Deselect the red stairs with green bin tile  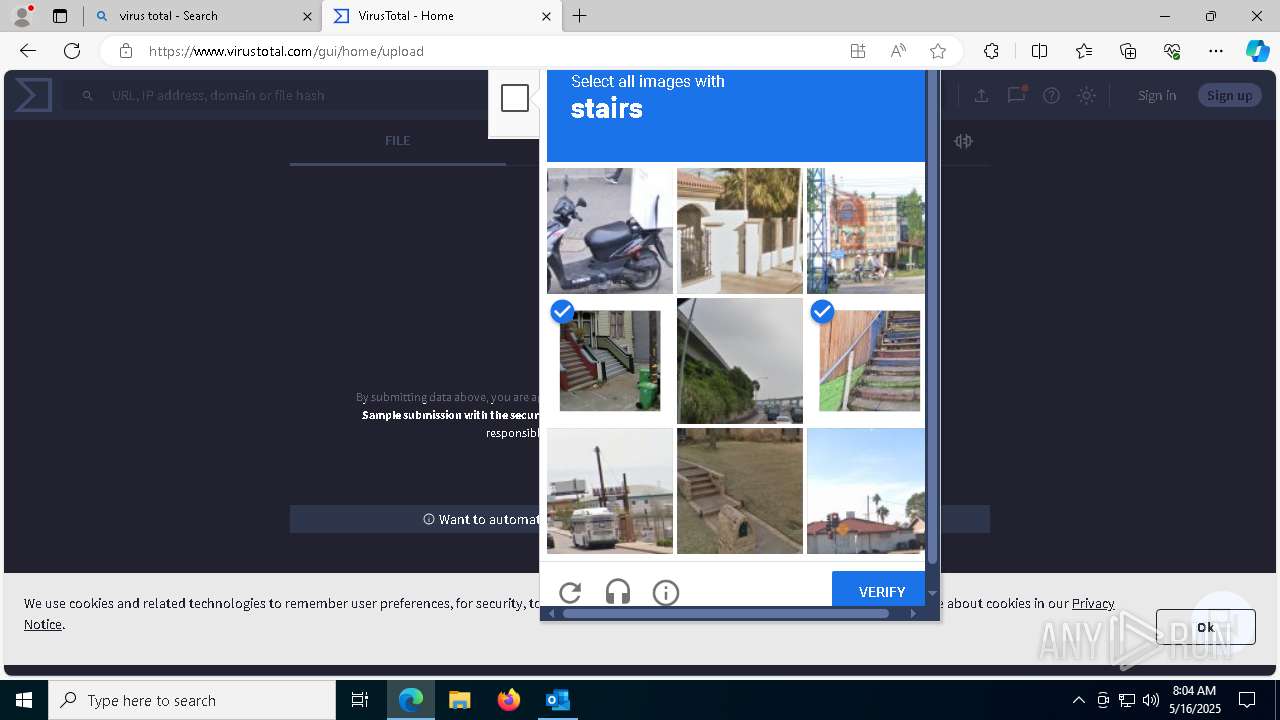click(x=610, y=361)
